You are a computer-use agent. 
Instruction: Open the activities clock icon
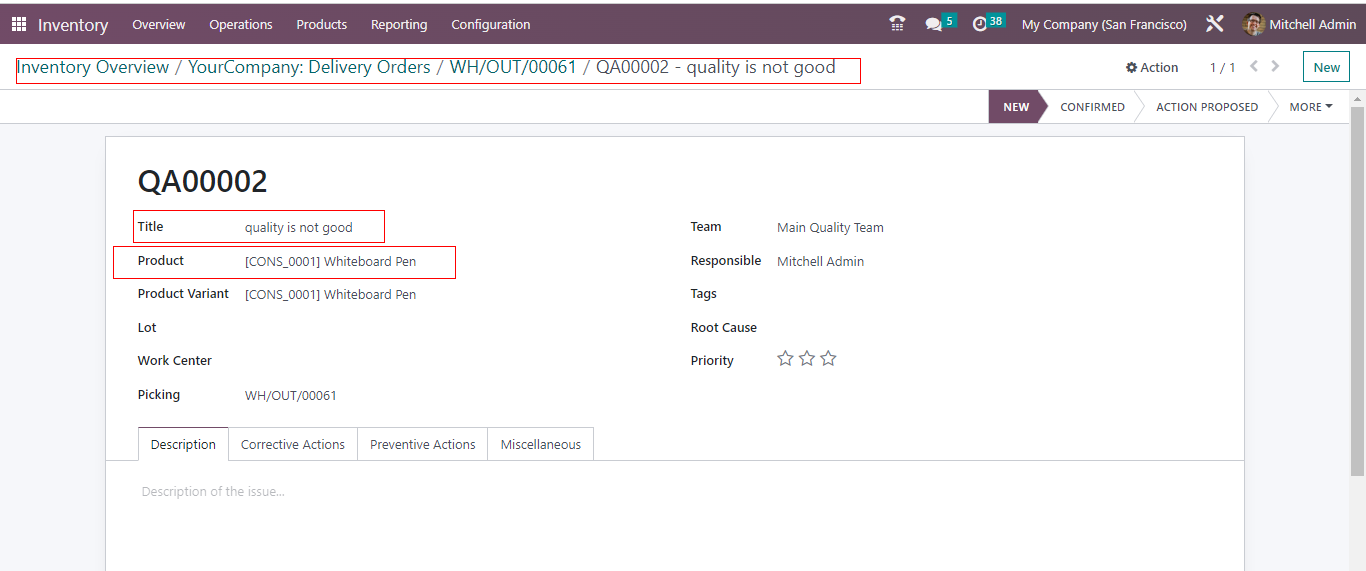coord(980,24)
